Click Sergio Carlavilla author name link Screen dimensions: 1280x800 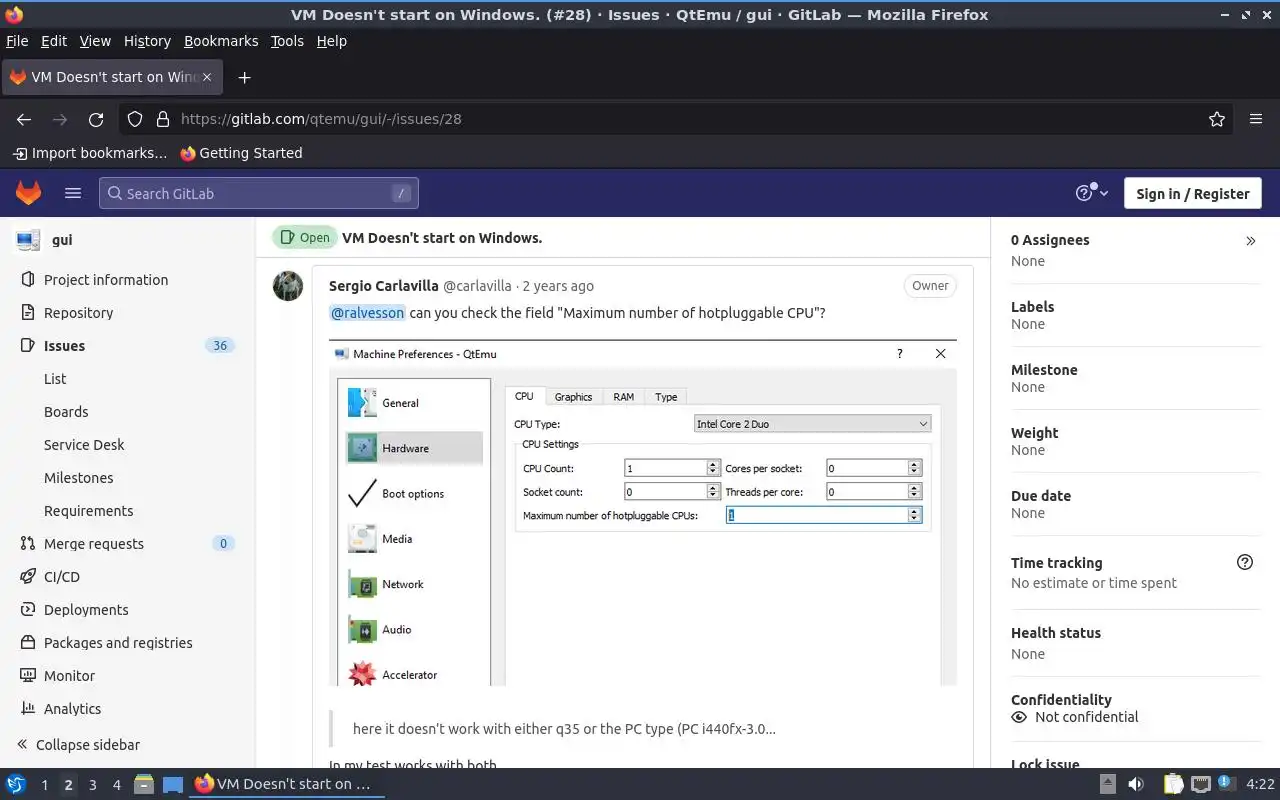tap(384, 286)
